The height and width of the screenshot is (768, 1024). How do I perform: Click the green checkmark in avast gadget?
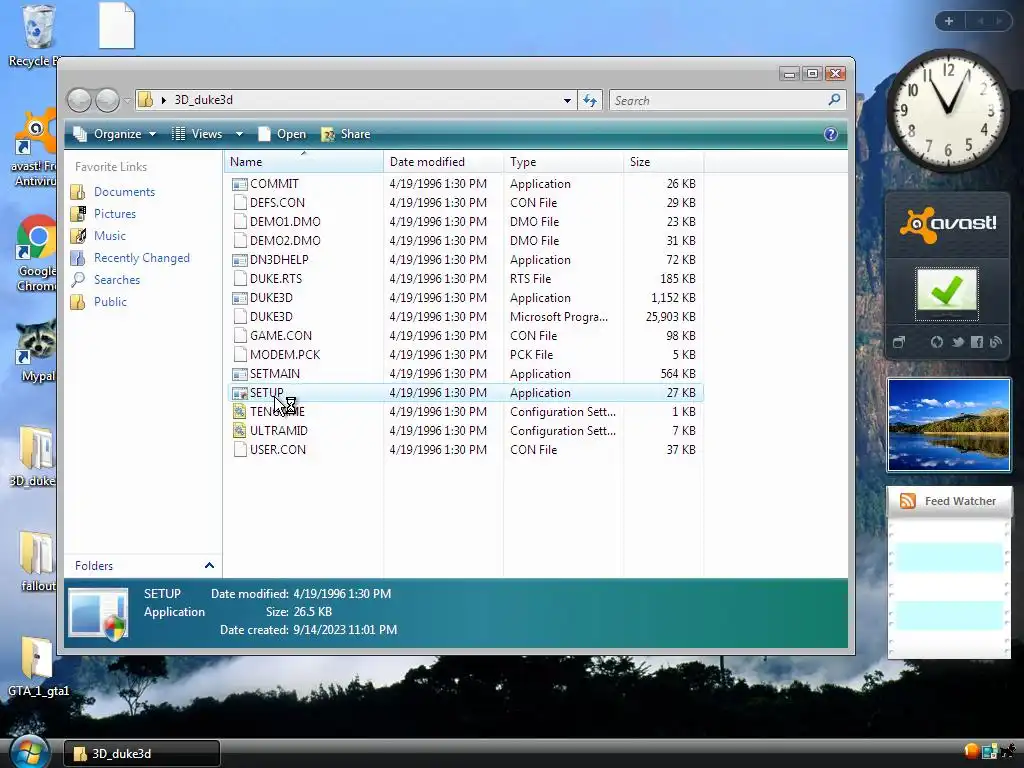[x=946, y=292]
